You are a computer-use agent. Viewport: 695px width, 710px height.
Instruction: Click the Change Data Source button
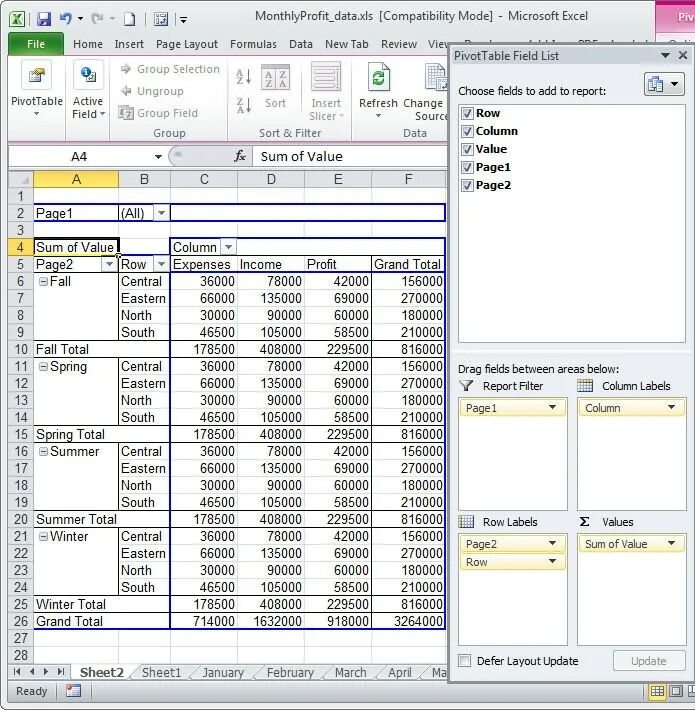(x=426, y=92)
